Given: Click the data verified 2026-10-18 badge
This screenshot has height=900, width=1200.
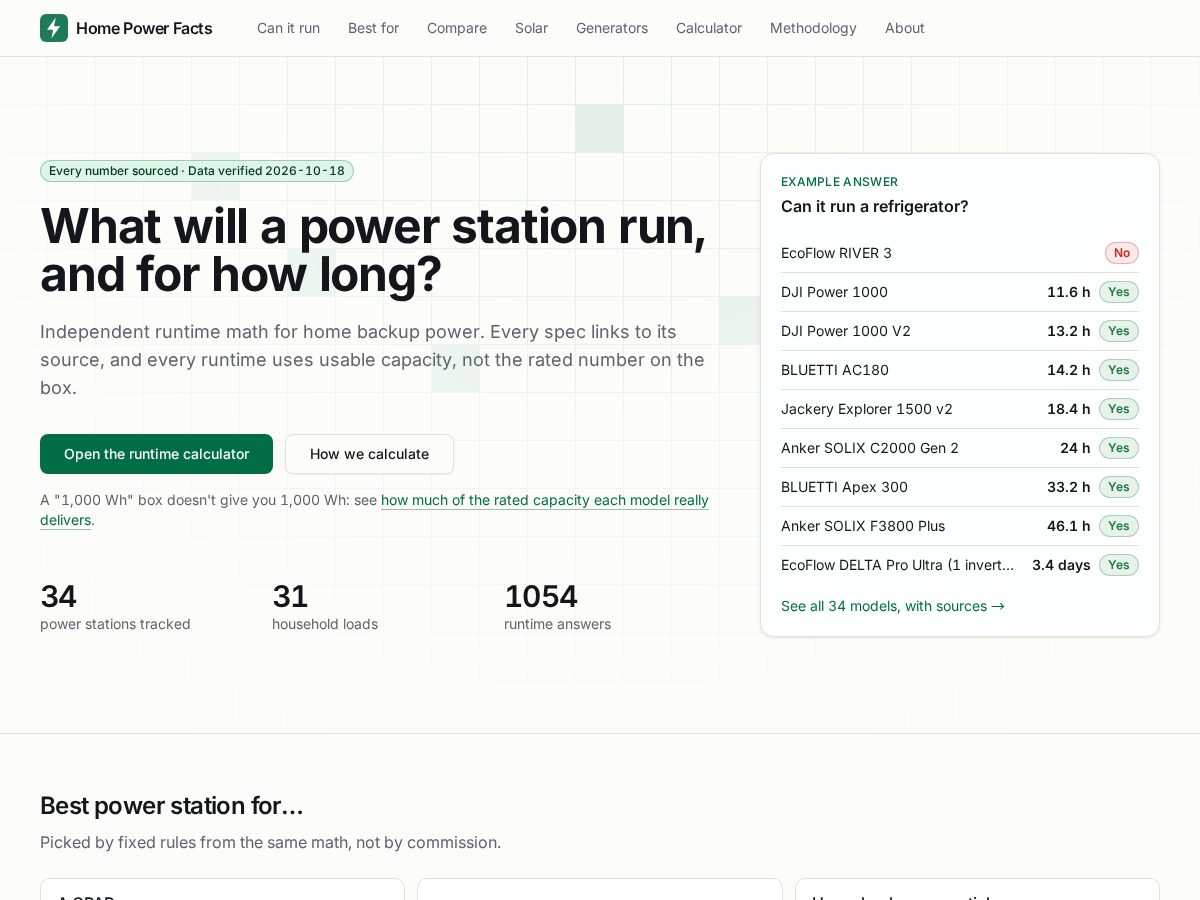Looking at the screenshot, I should pos(197,171).
